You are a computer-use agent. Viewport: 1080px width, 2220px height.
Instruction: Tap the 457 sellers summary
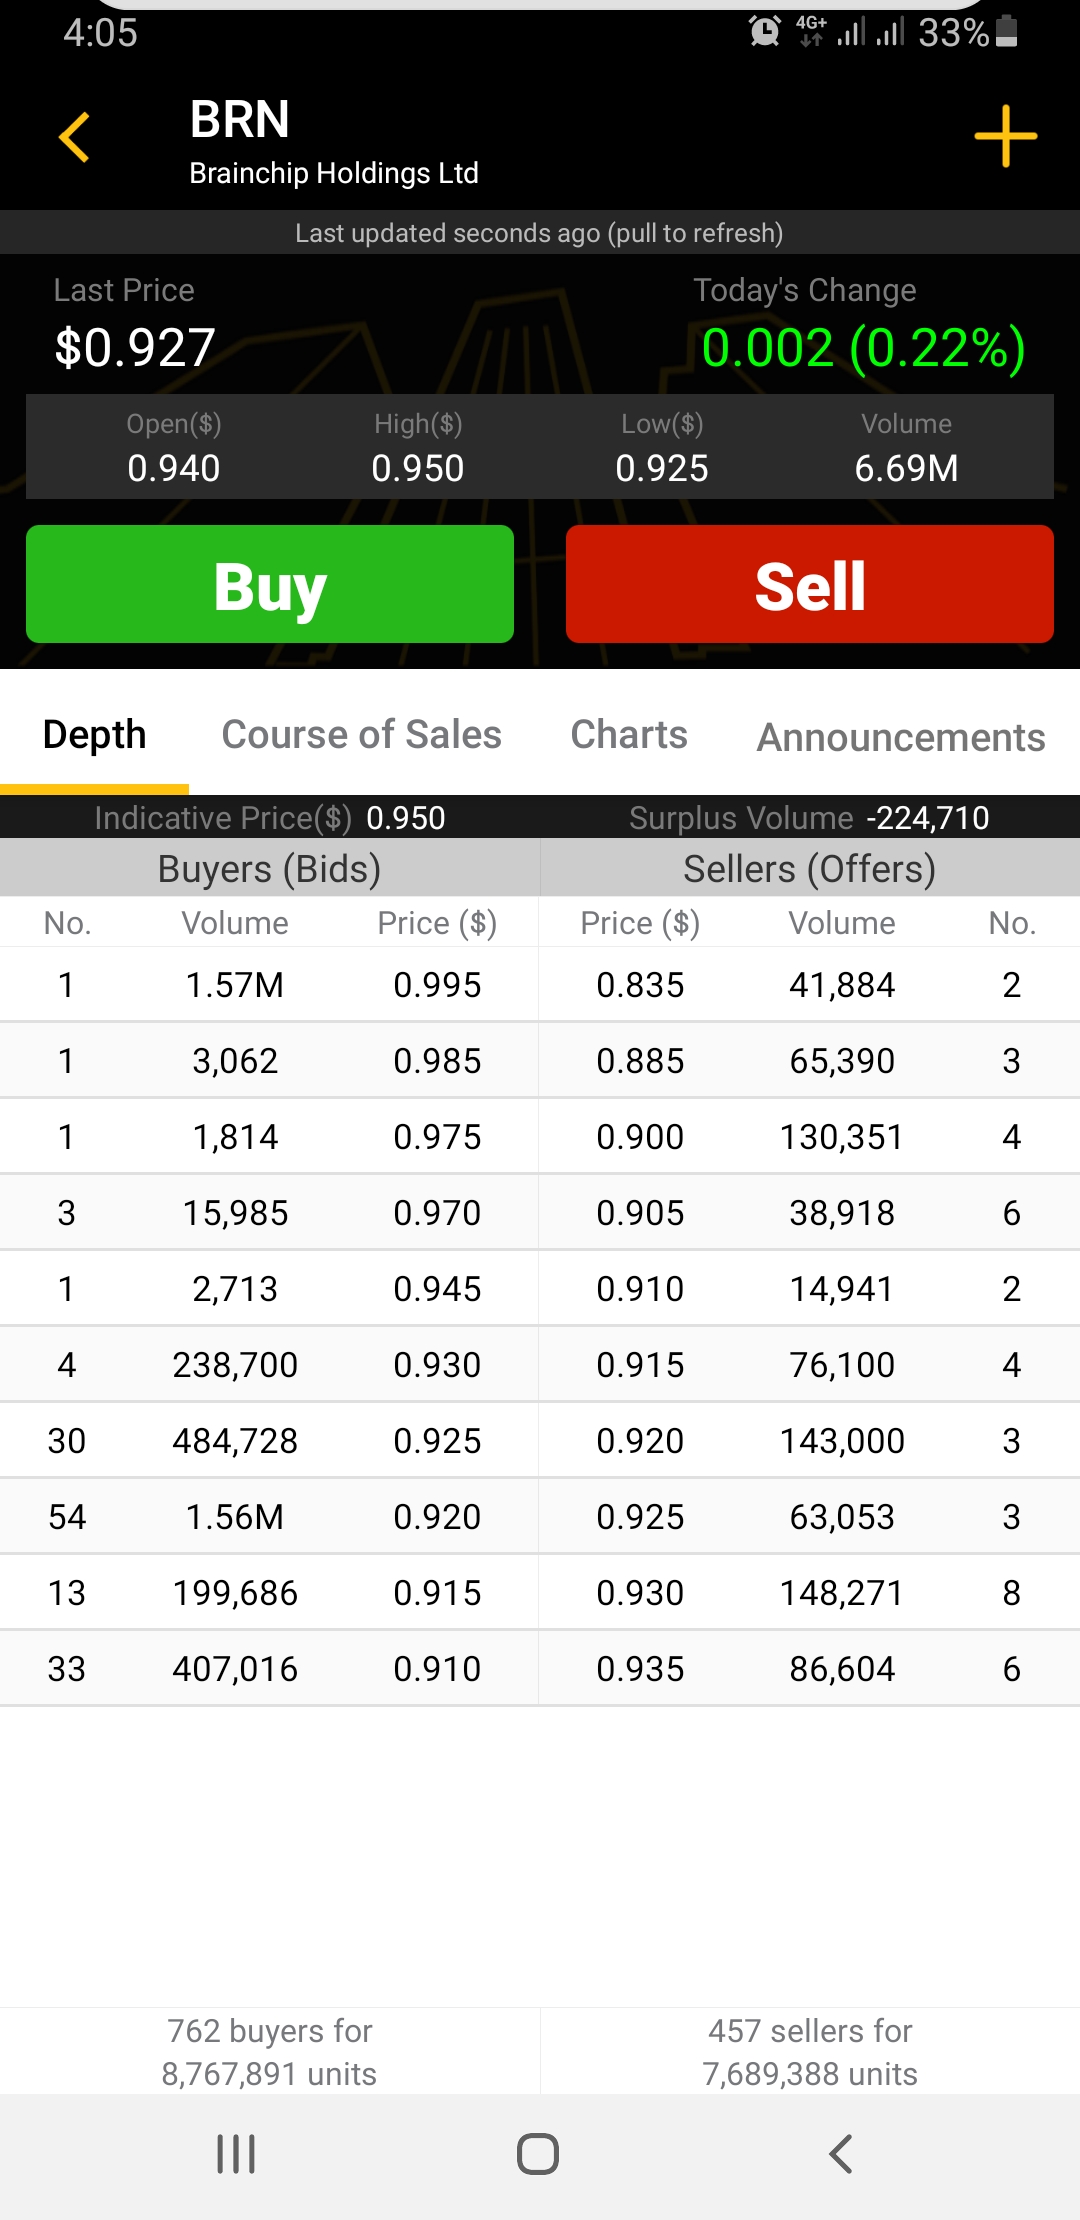(x=810, y=2052)
